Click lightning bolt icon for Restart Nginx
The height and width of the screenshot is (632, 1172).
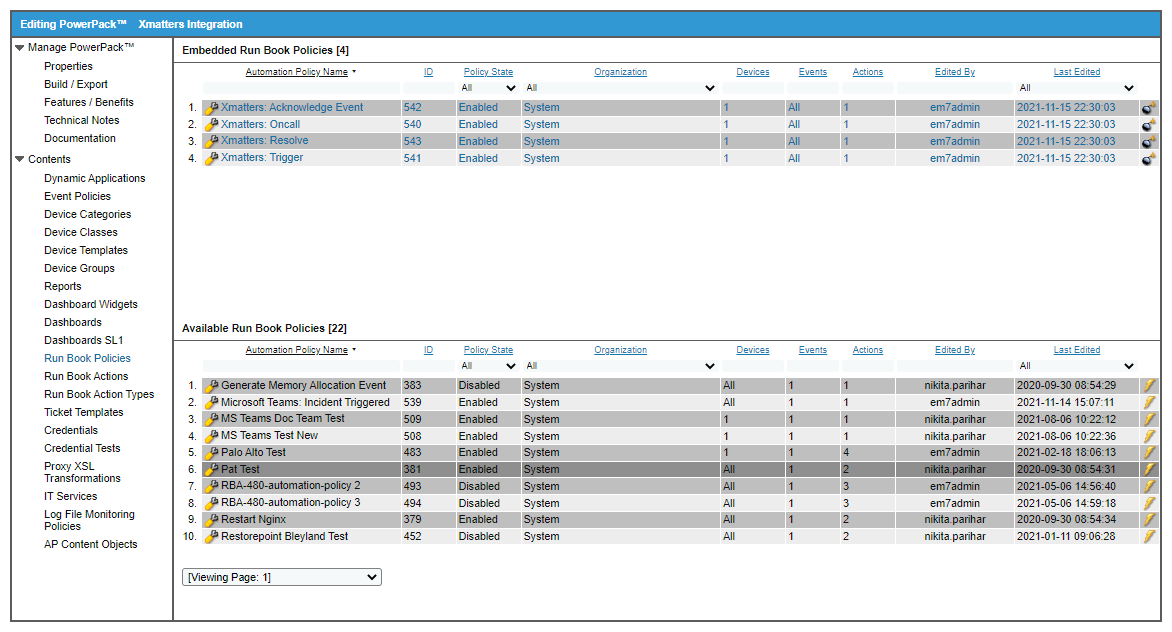coord(1150,520)
